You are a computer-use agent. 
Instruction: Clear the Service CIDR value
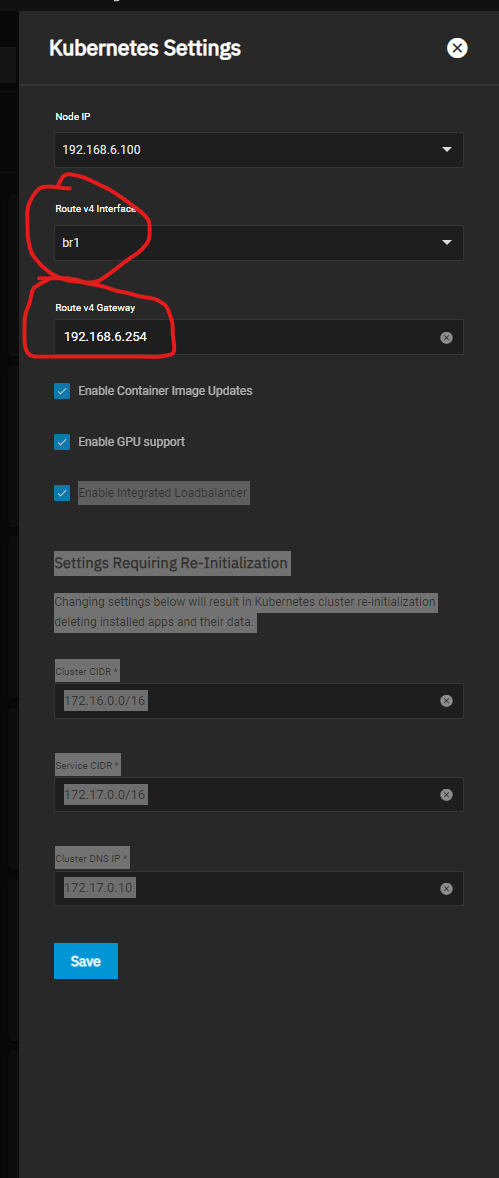446,794
